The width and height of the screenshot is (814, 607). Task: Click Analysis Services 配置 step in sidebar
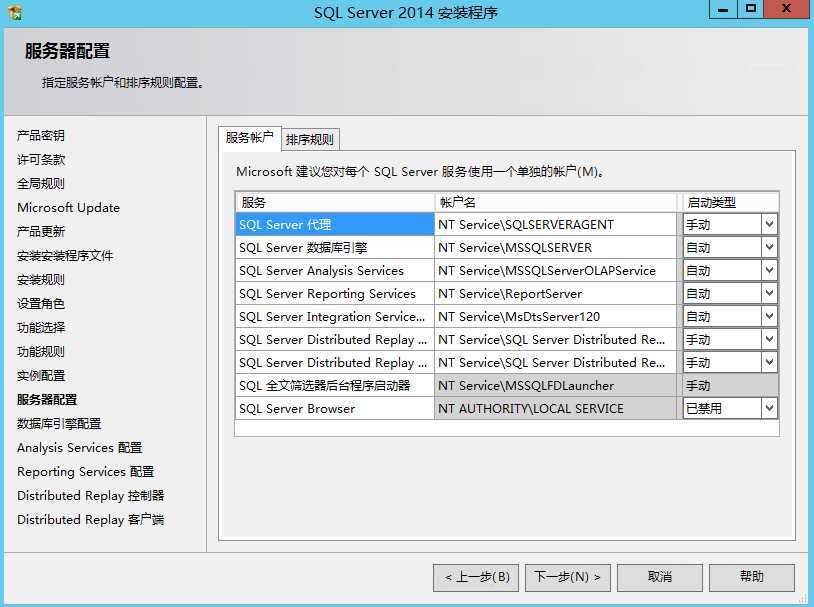79,448
